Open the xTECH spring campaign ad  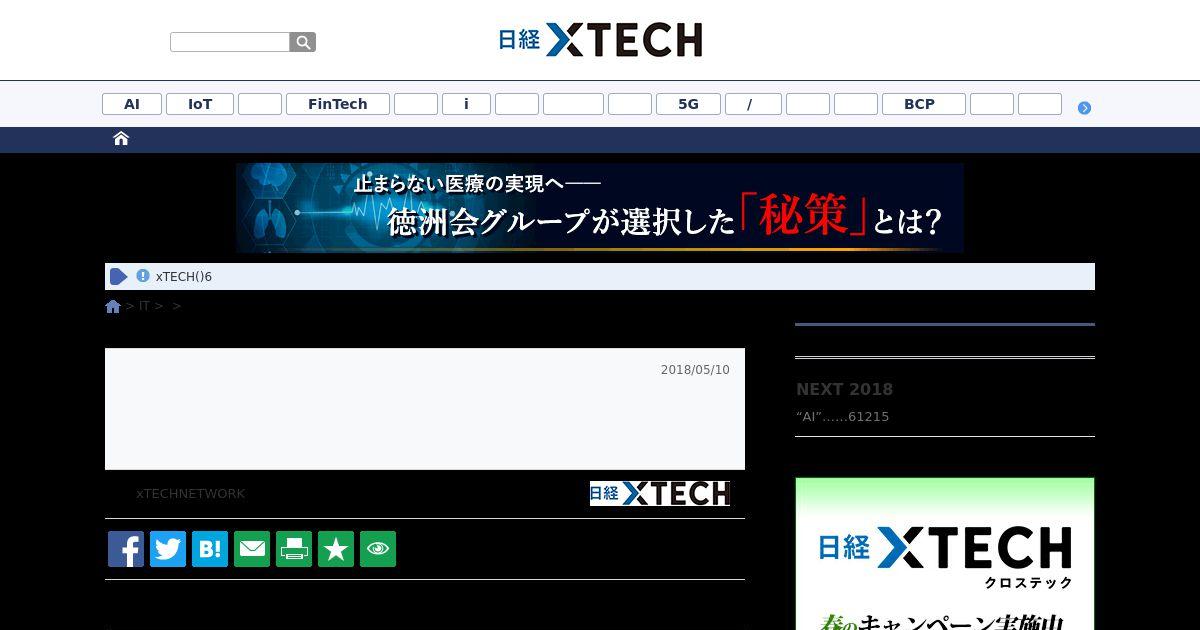point(945,554)
